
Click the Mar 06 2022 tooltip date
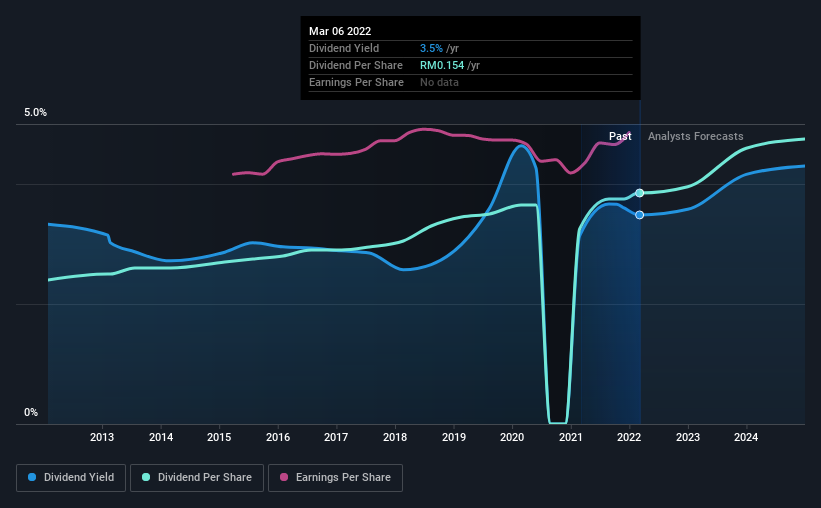pyautogui.click(x=340, y=31)
